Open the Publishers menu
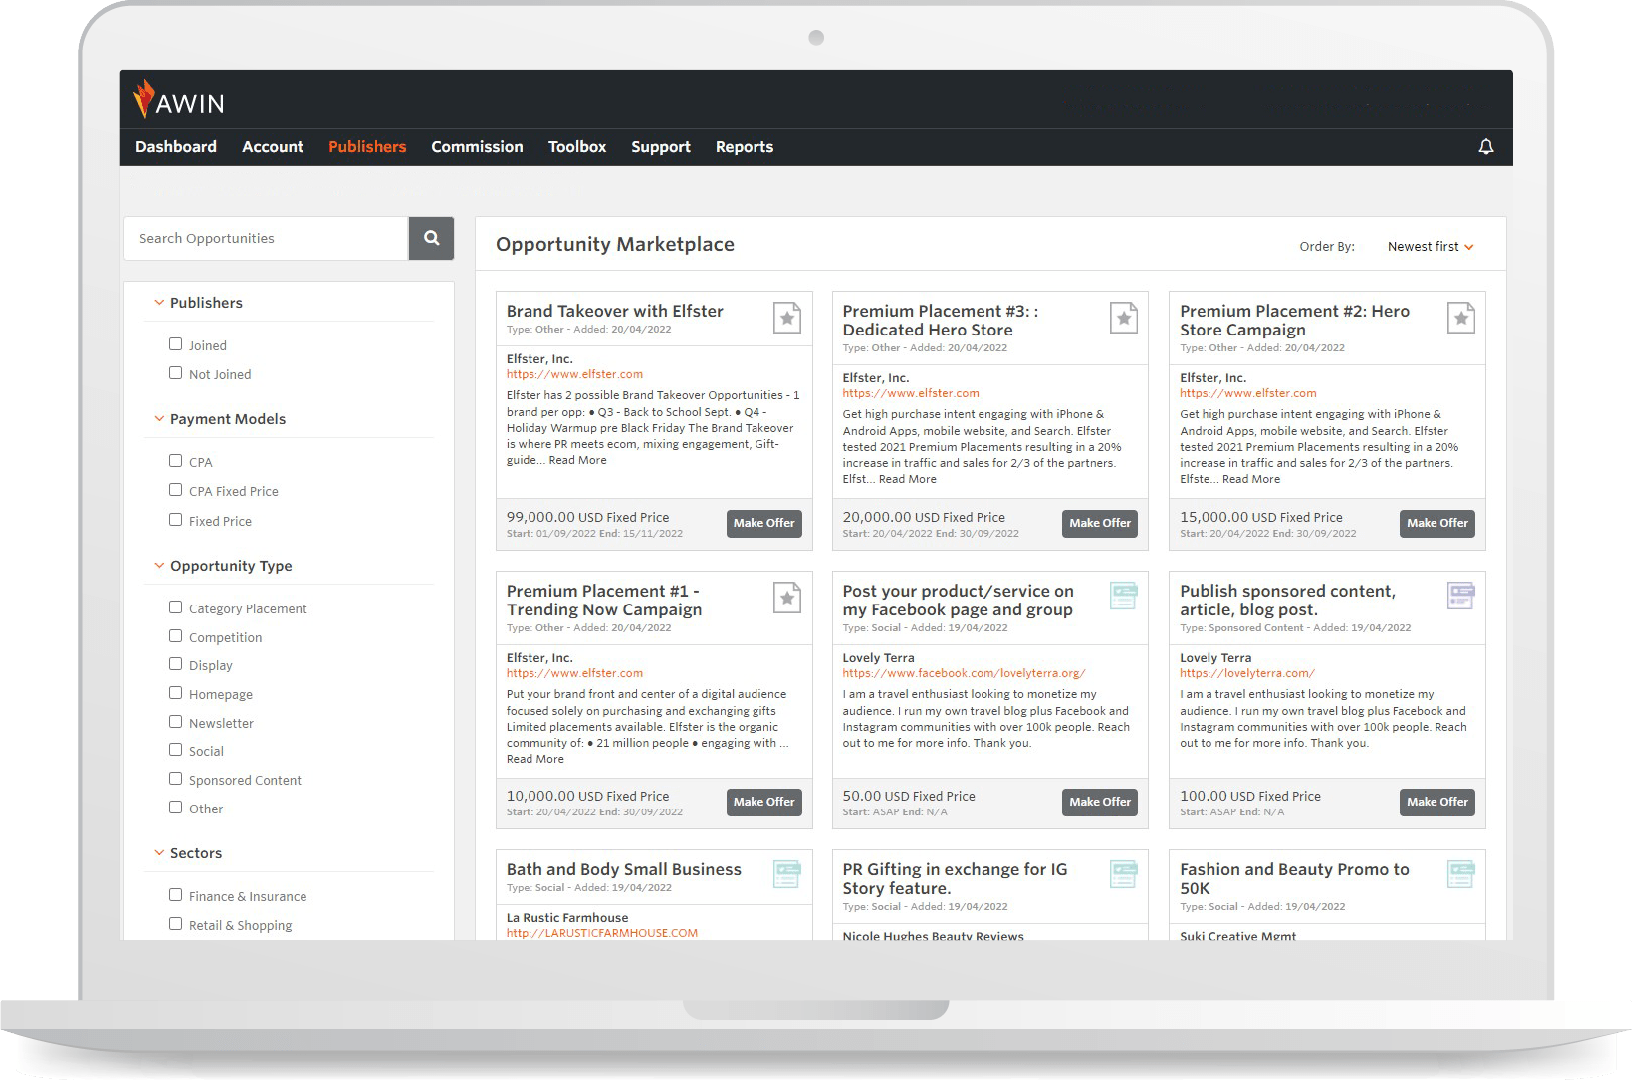 tap(367, 147)
